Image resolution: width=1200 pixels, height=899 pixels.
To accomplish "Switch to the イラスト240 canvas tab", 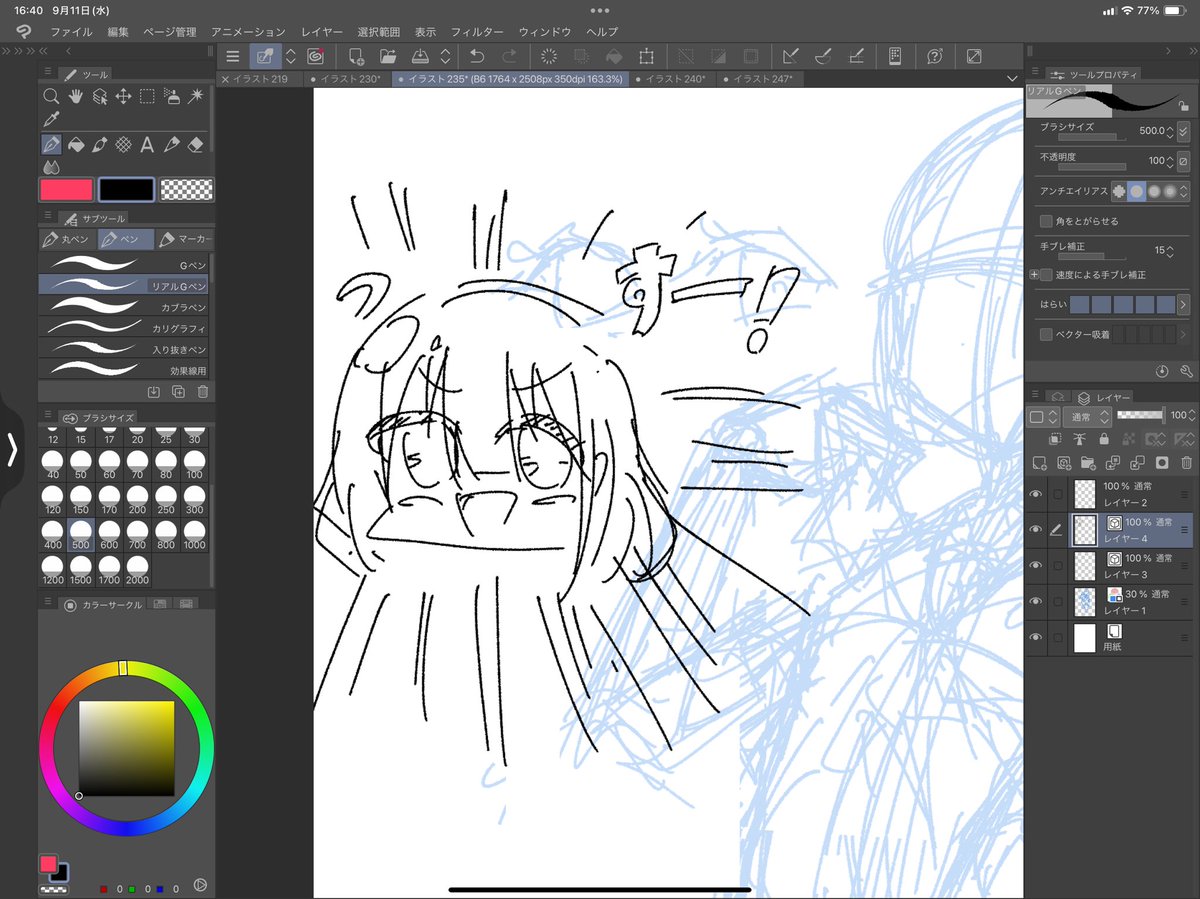I will [672, 77].
